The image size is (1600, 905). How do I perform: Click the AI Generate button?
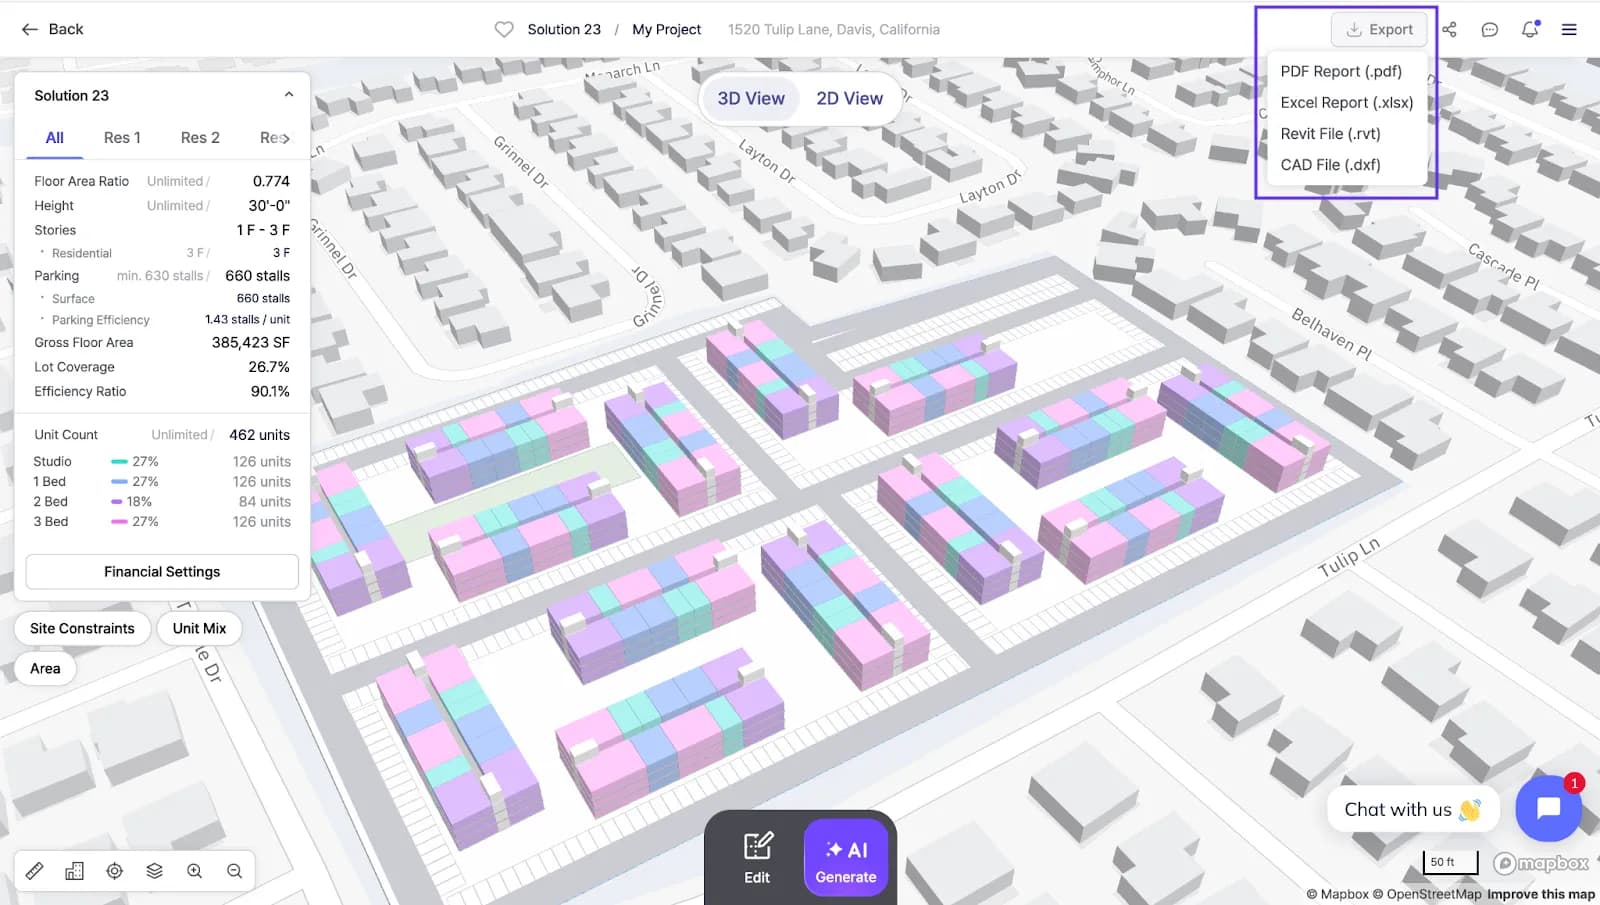point(846,860)
